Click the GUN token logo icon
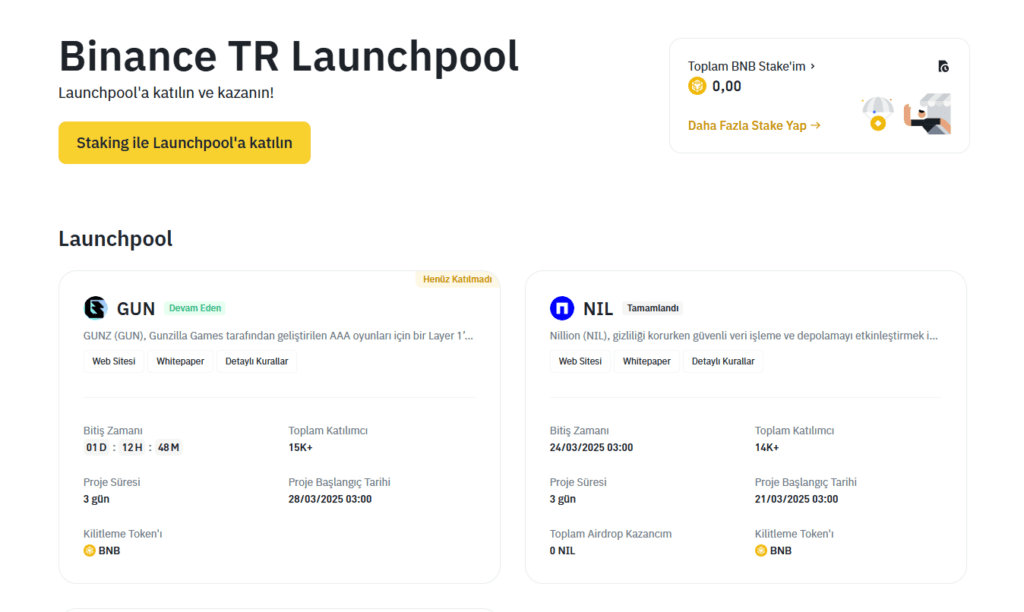This screenshot has width=1024, height=612. click(95, 308)
